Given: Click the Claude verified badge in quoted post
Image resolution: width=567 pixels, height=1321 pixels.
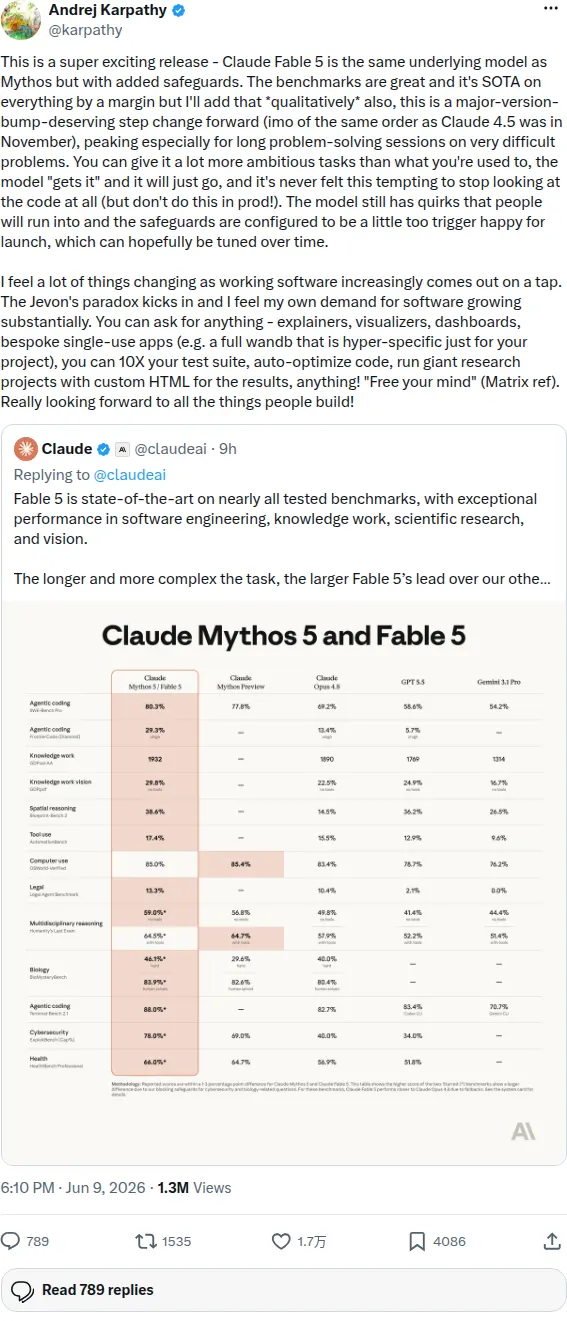Looking at the screenshot, I should point(103,449).
